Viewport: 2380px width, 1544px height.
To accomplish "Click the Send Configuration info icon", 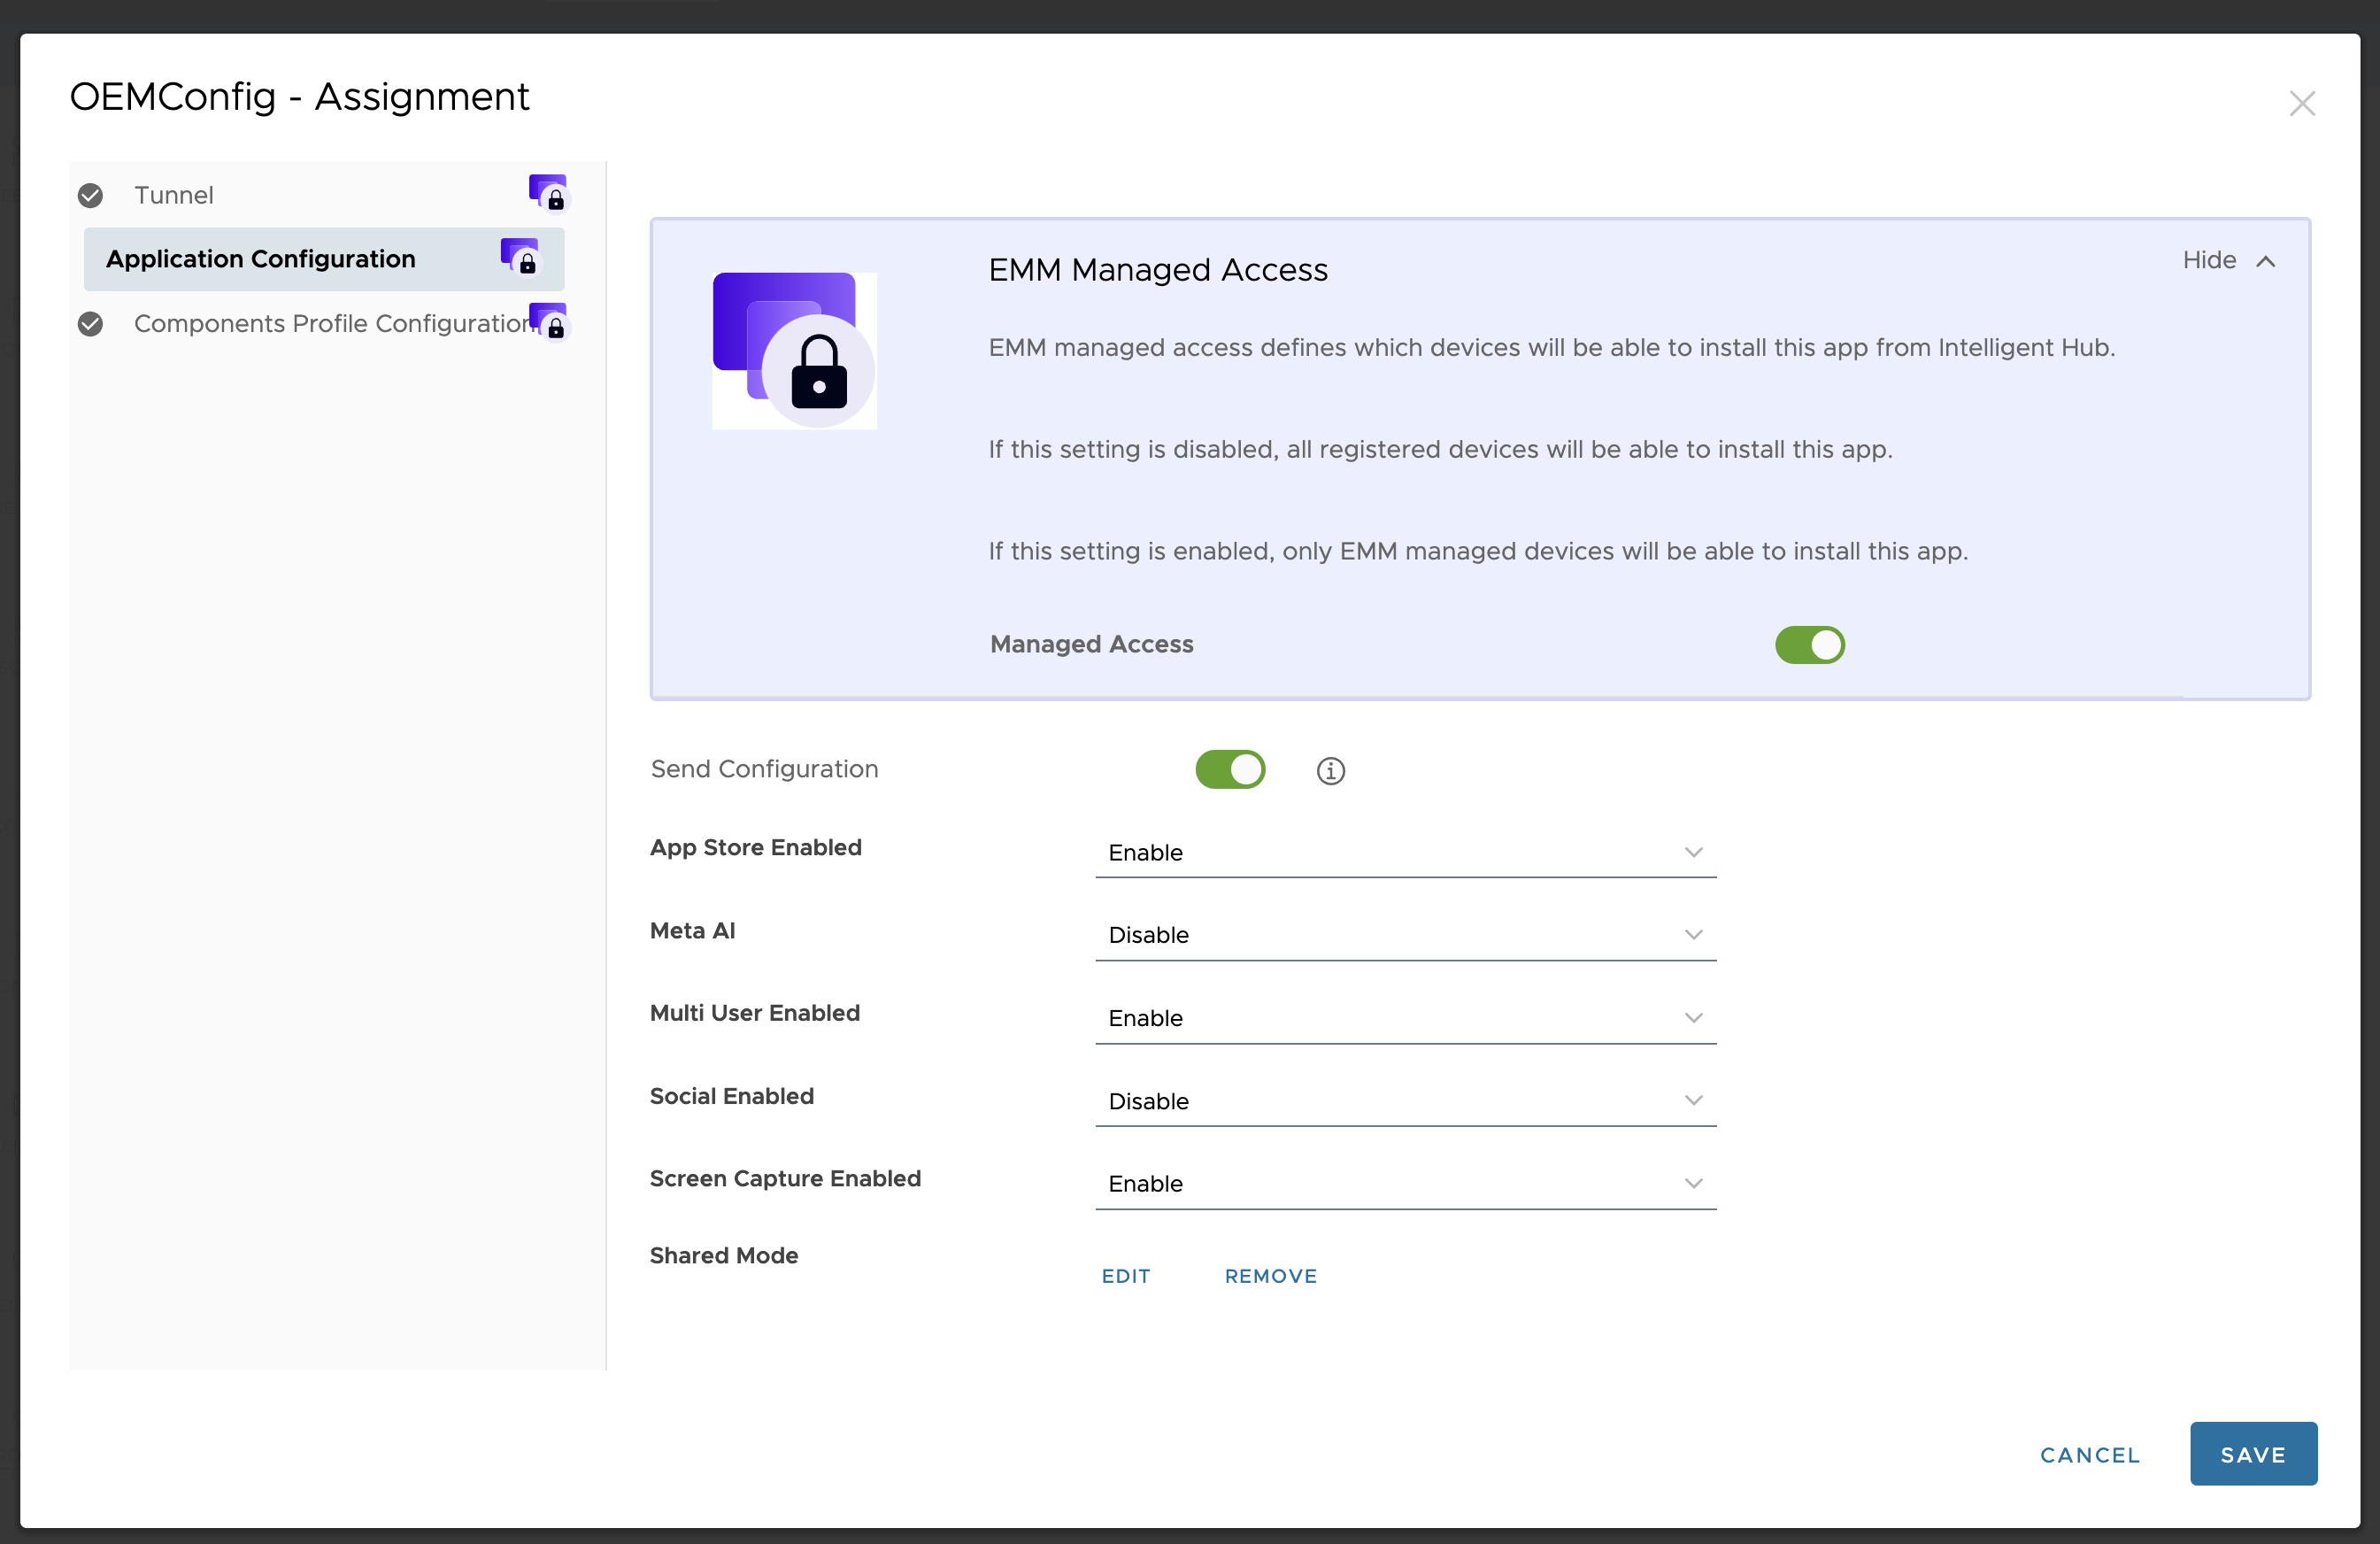I will coord(1330,770).
